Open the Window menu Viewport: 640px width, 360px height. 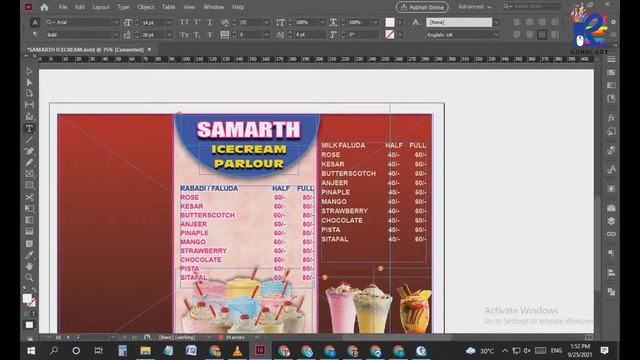pos(213,7)
